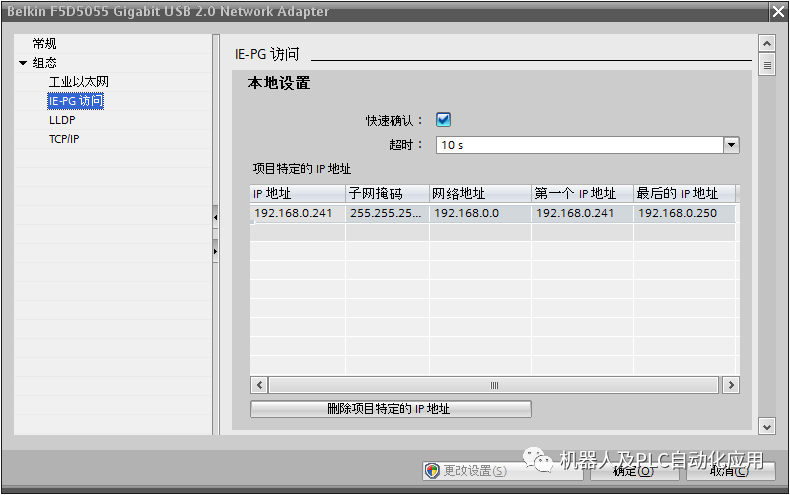This screenshot has width=790, height=495.
Task: Click the lower splitter expand-right arrow
Action: point(215,251)
